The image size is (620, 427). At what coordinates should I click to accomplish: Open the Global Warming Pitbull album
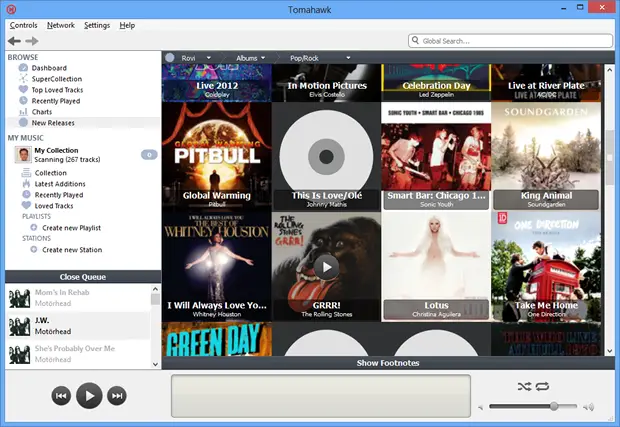(x=217, y=156)
